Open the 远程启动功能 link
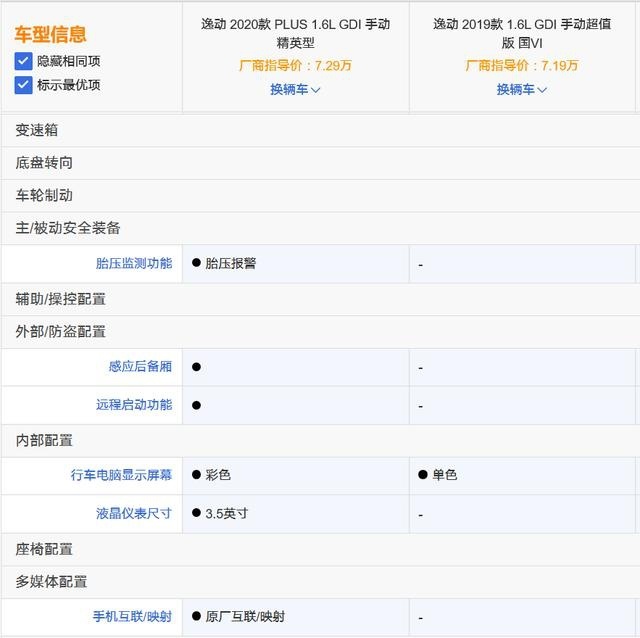Screen dimensions: 640x638 134,405
